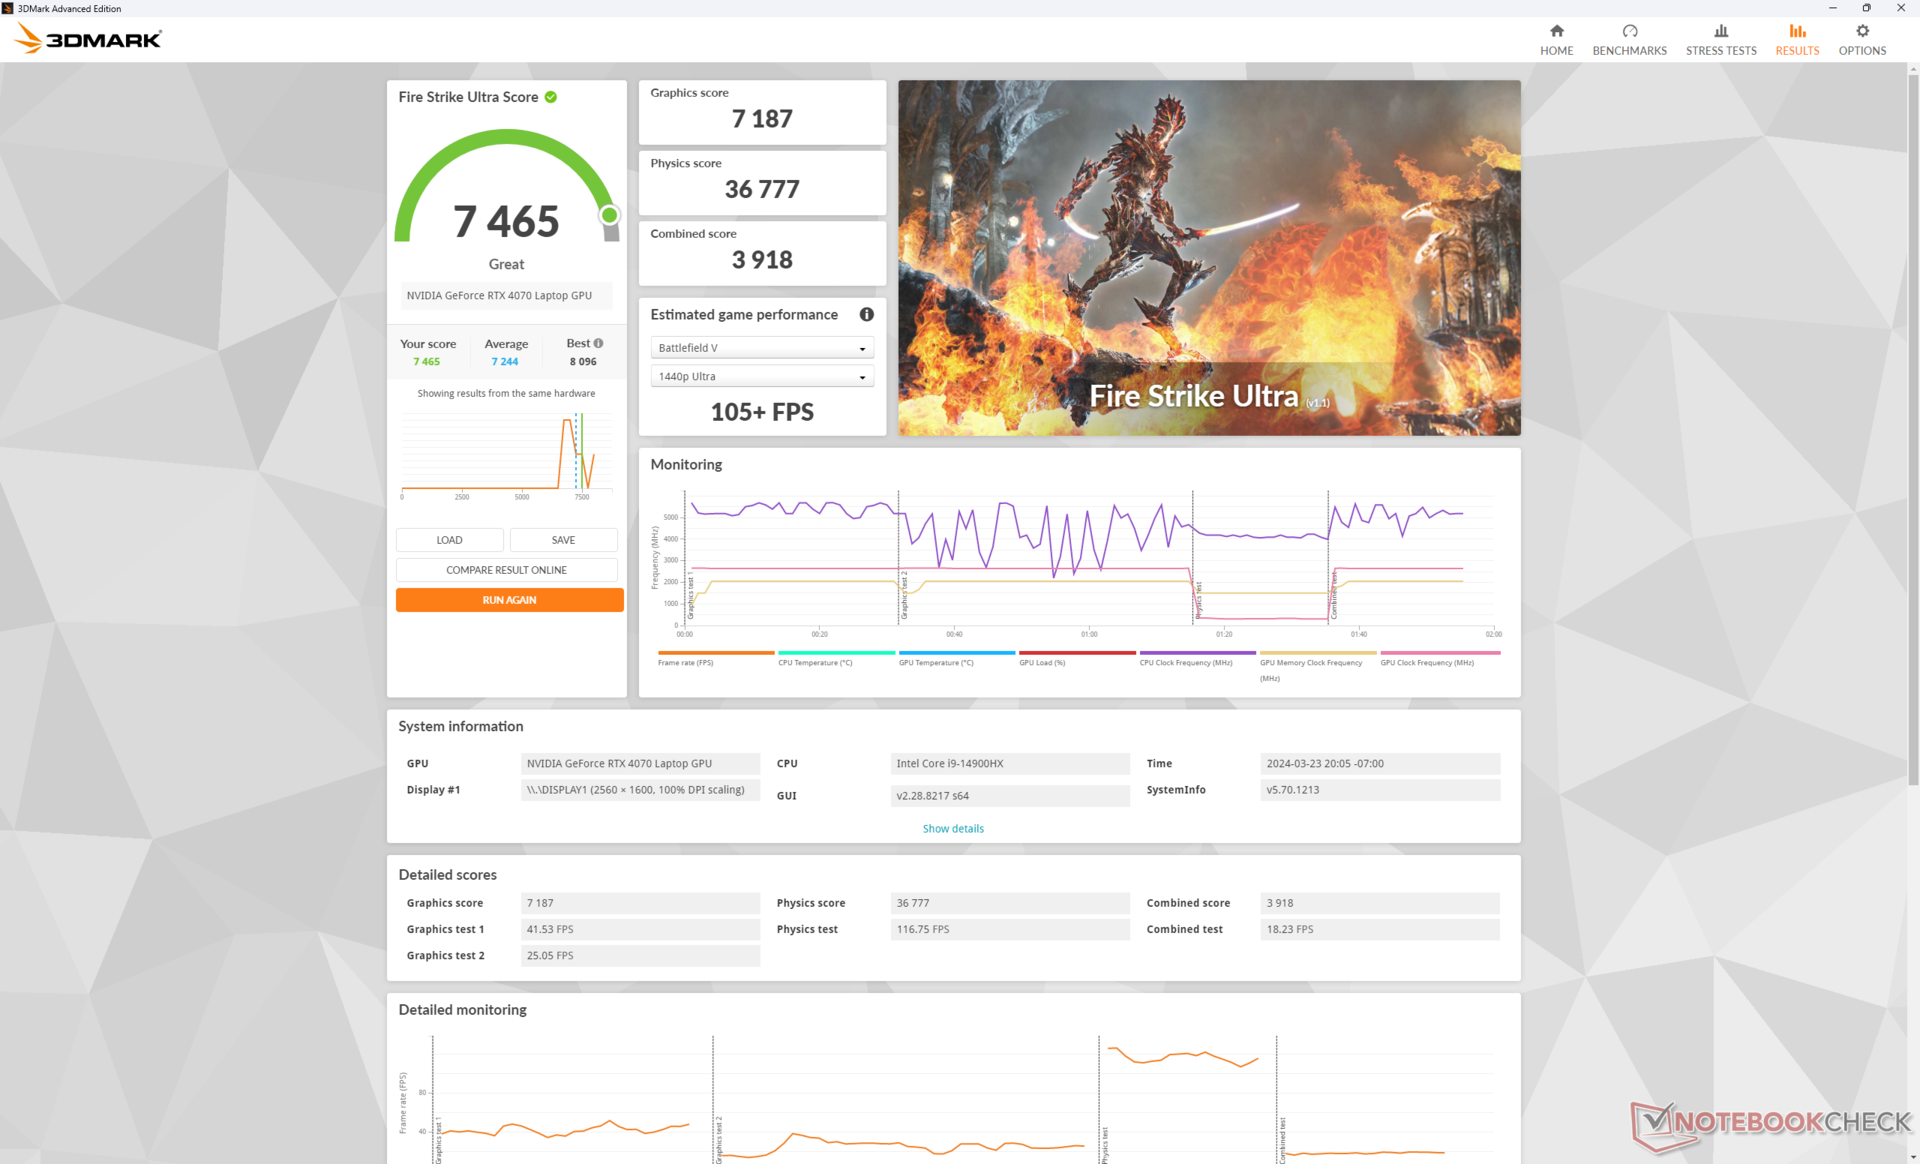Open the Stress Tests chart icon
The width and height of the screenshot is (1920, 1164).
pyautogui.click(x=1720, y=31)
